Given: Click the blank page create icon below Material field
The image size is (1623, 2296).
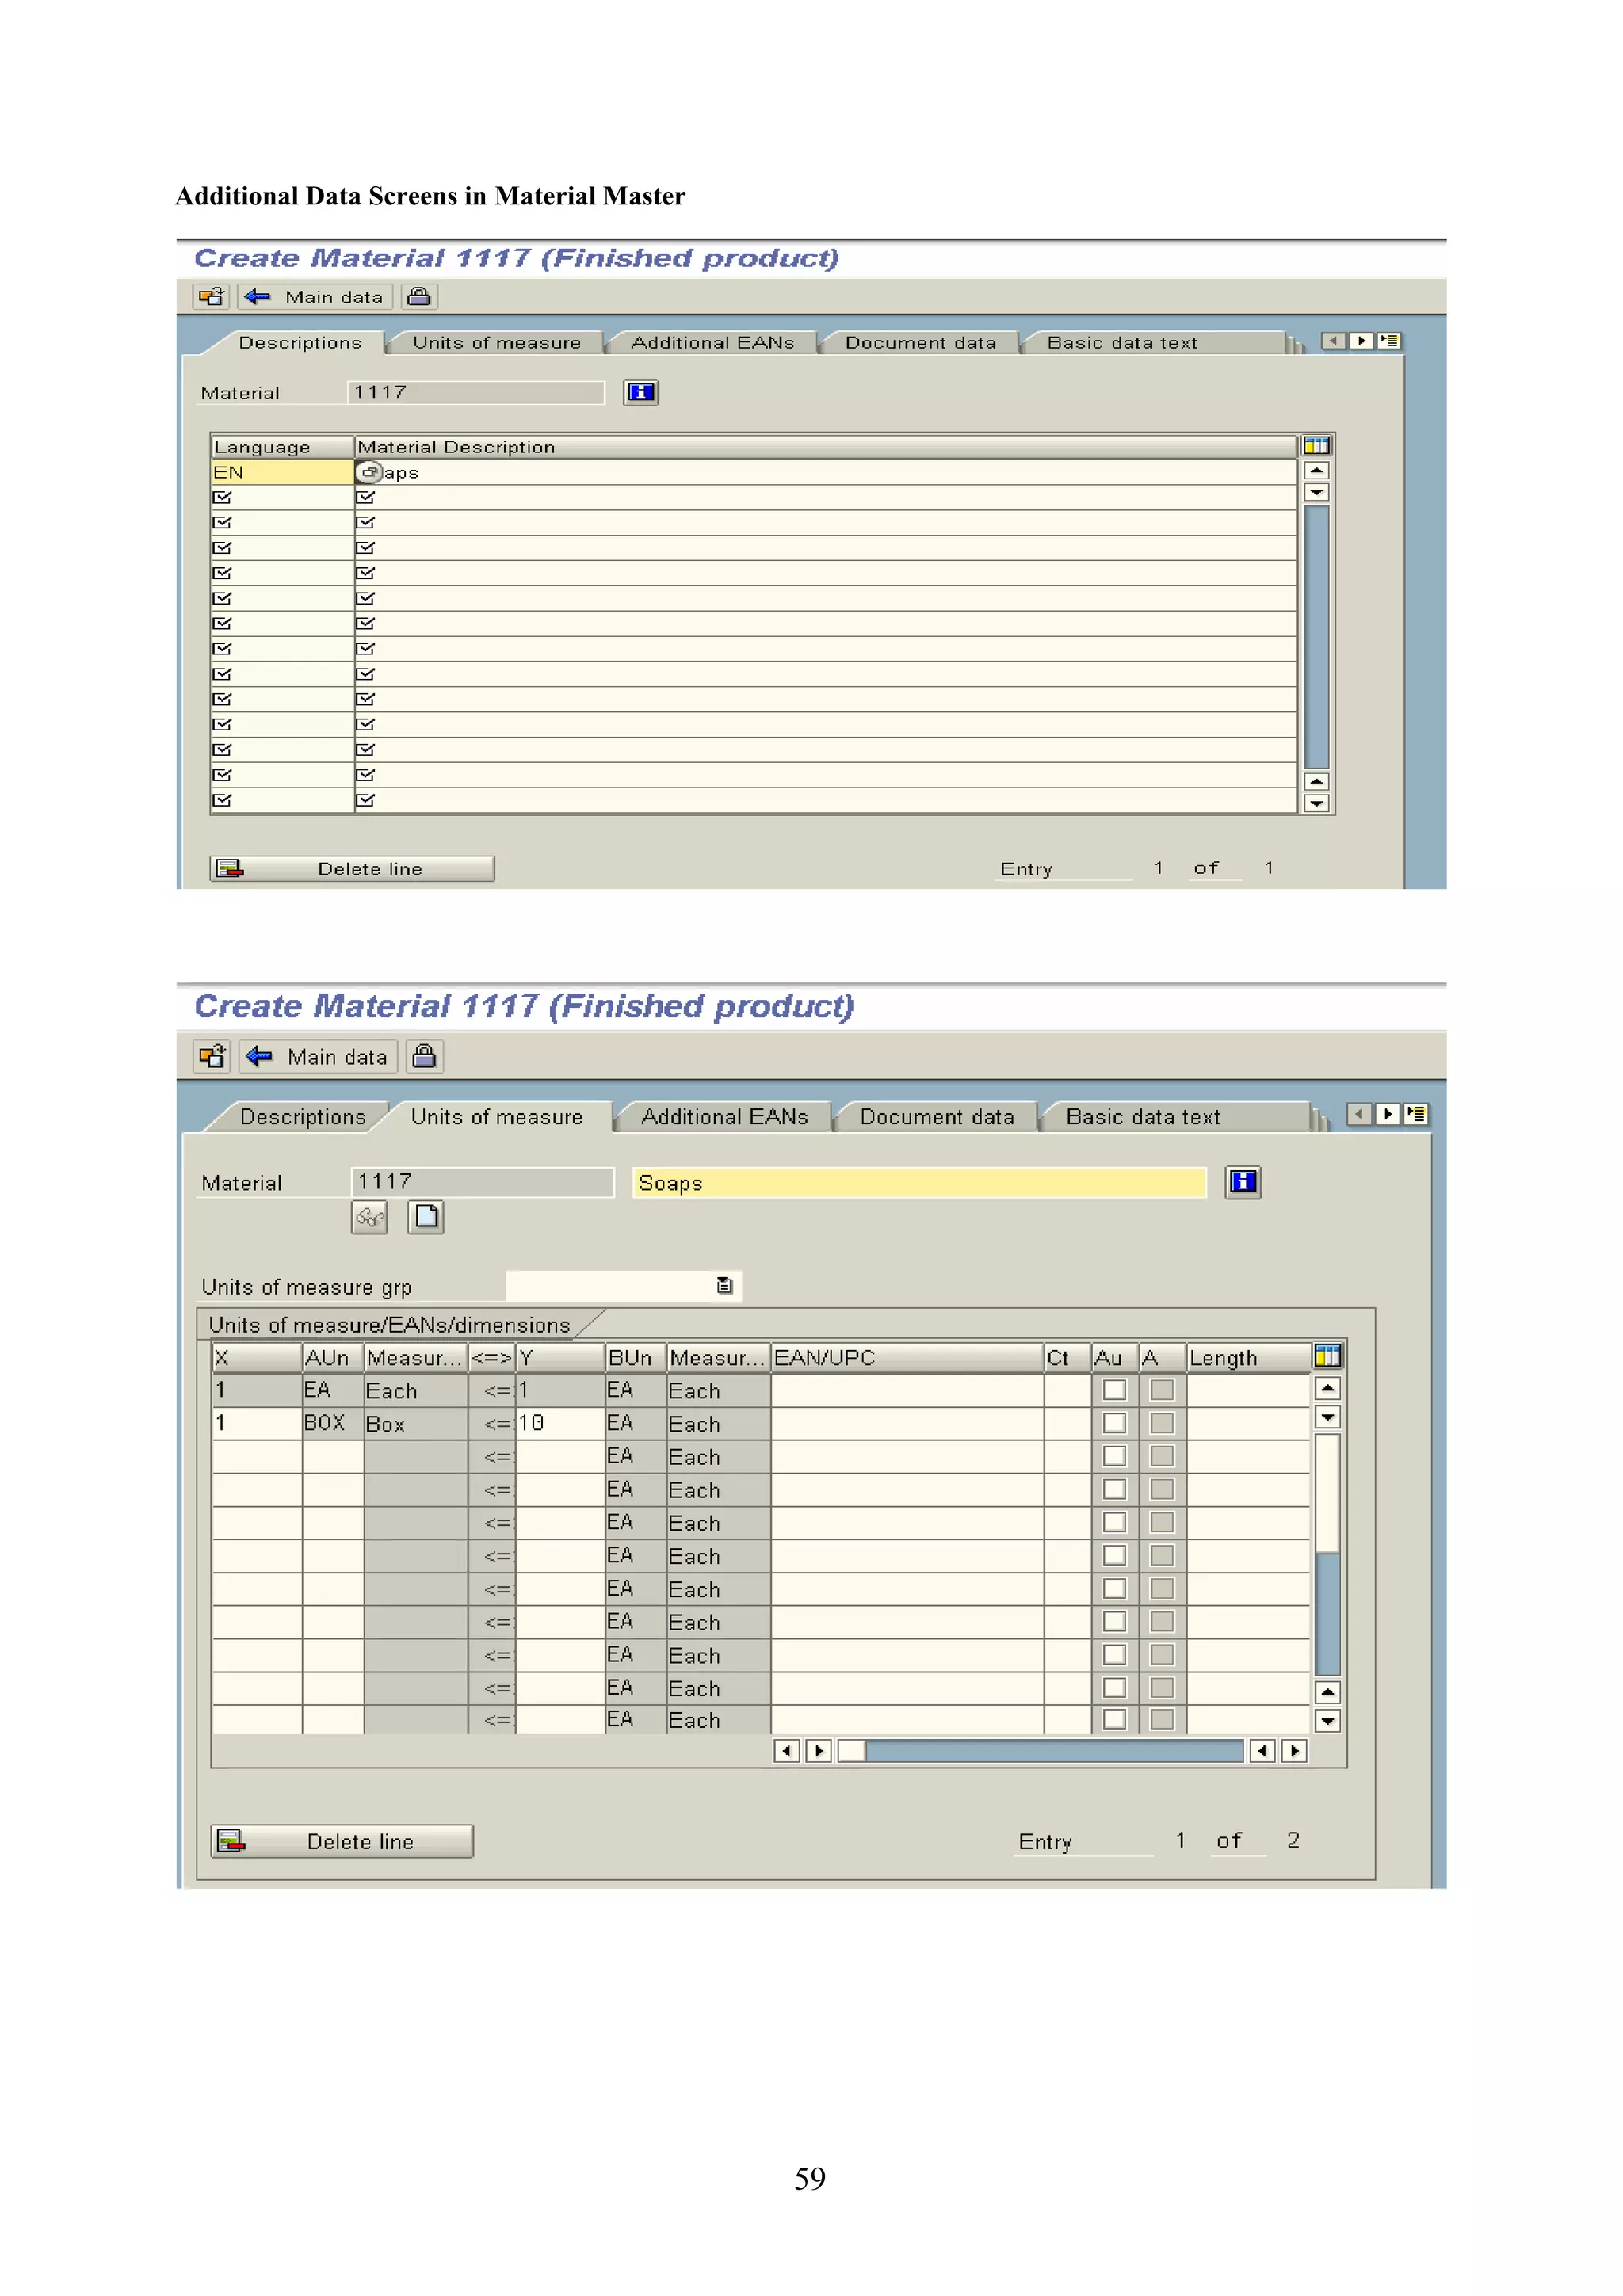Looking at the screenshot, I should 426,1217.
